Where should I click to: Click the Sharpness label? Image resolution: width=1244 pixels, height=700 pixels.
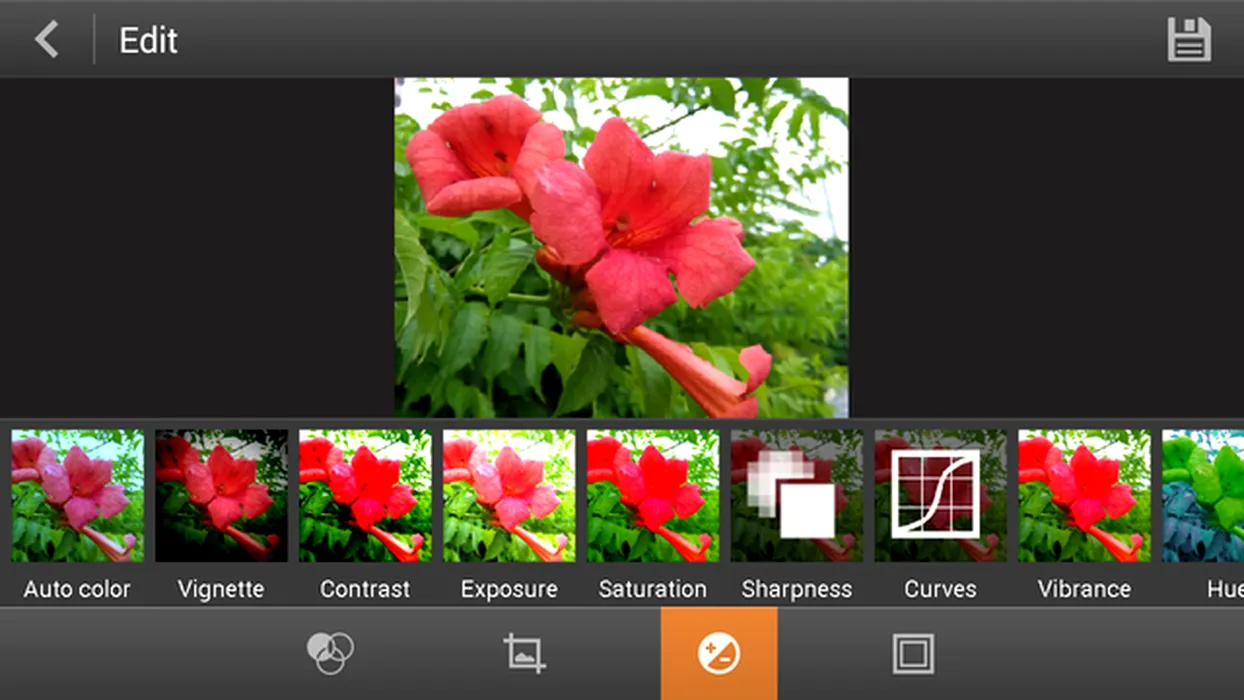(x=797, y=589)
